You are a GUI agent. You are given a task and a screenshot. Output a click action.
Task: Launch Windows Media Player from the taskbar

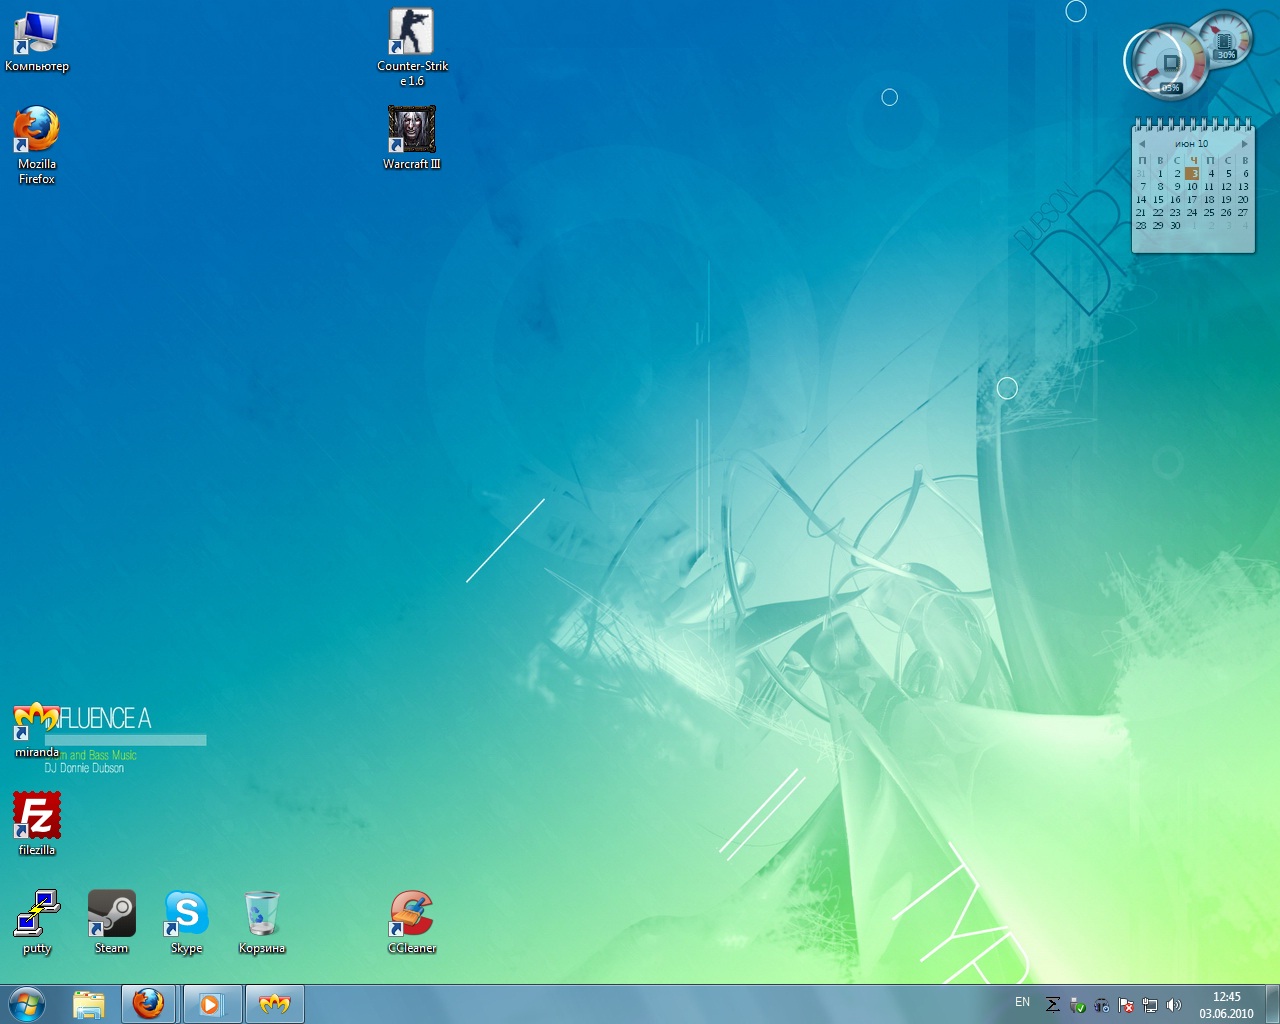[x=211, y=1004]
